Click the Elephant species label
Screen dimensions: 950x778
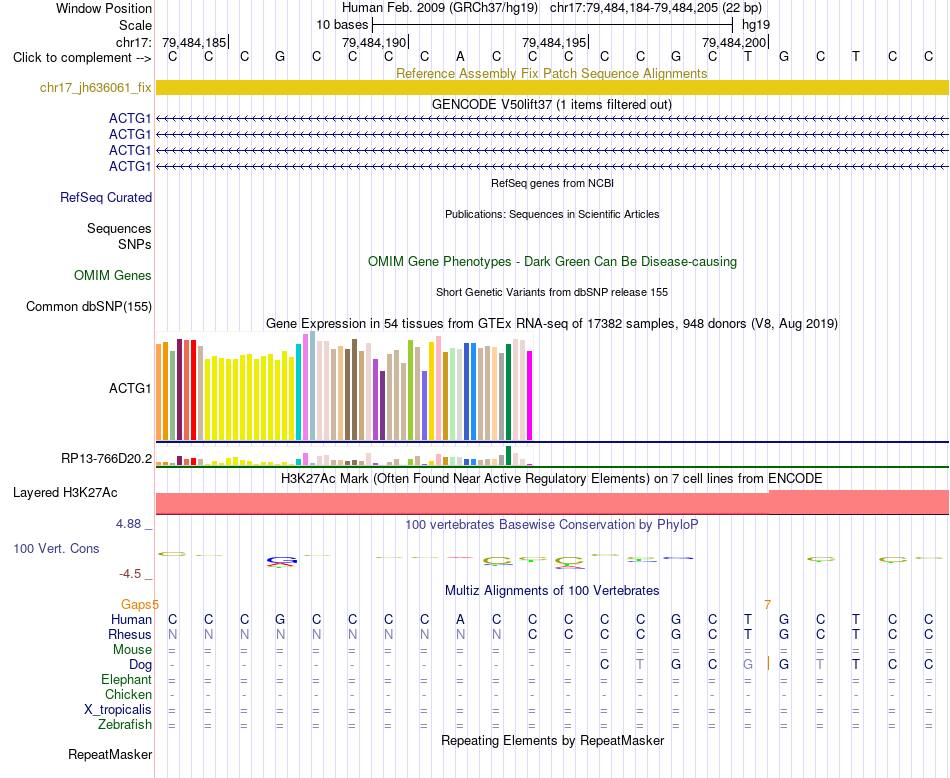pyautogui.click(x=127, y=679)
